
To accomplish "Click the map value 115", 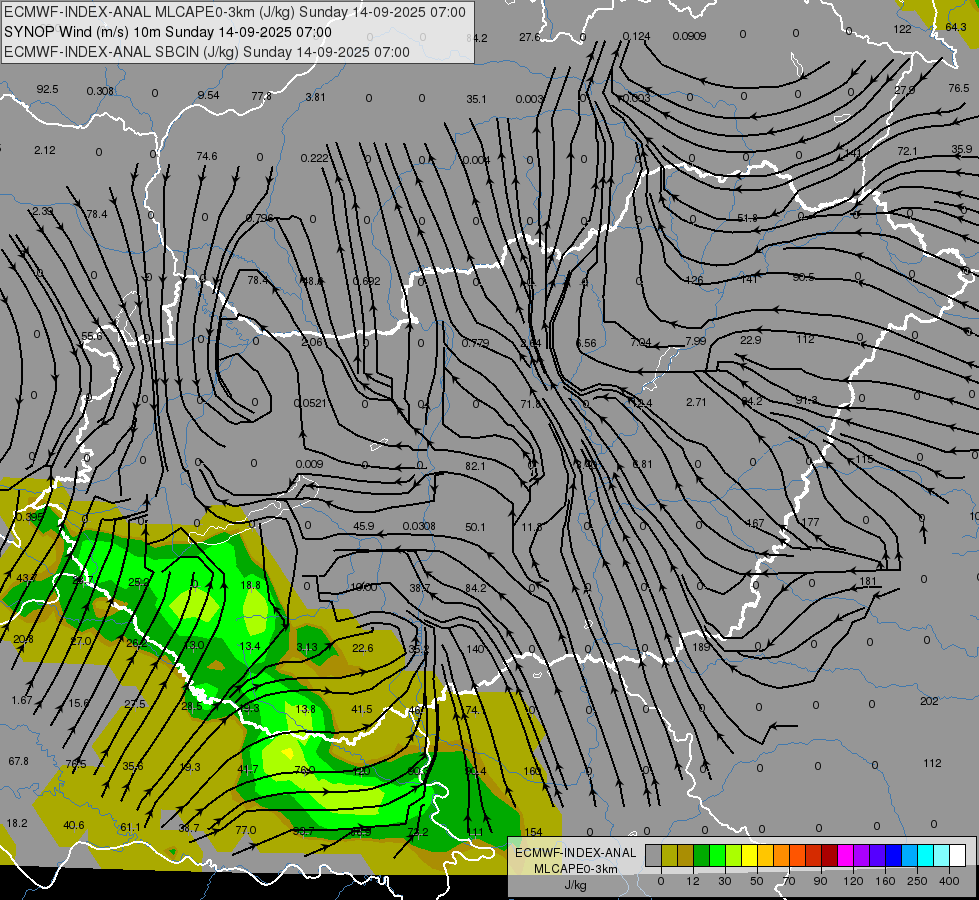I will (x=865, y=459).
